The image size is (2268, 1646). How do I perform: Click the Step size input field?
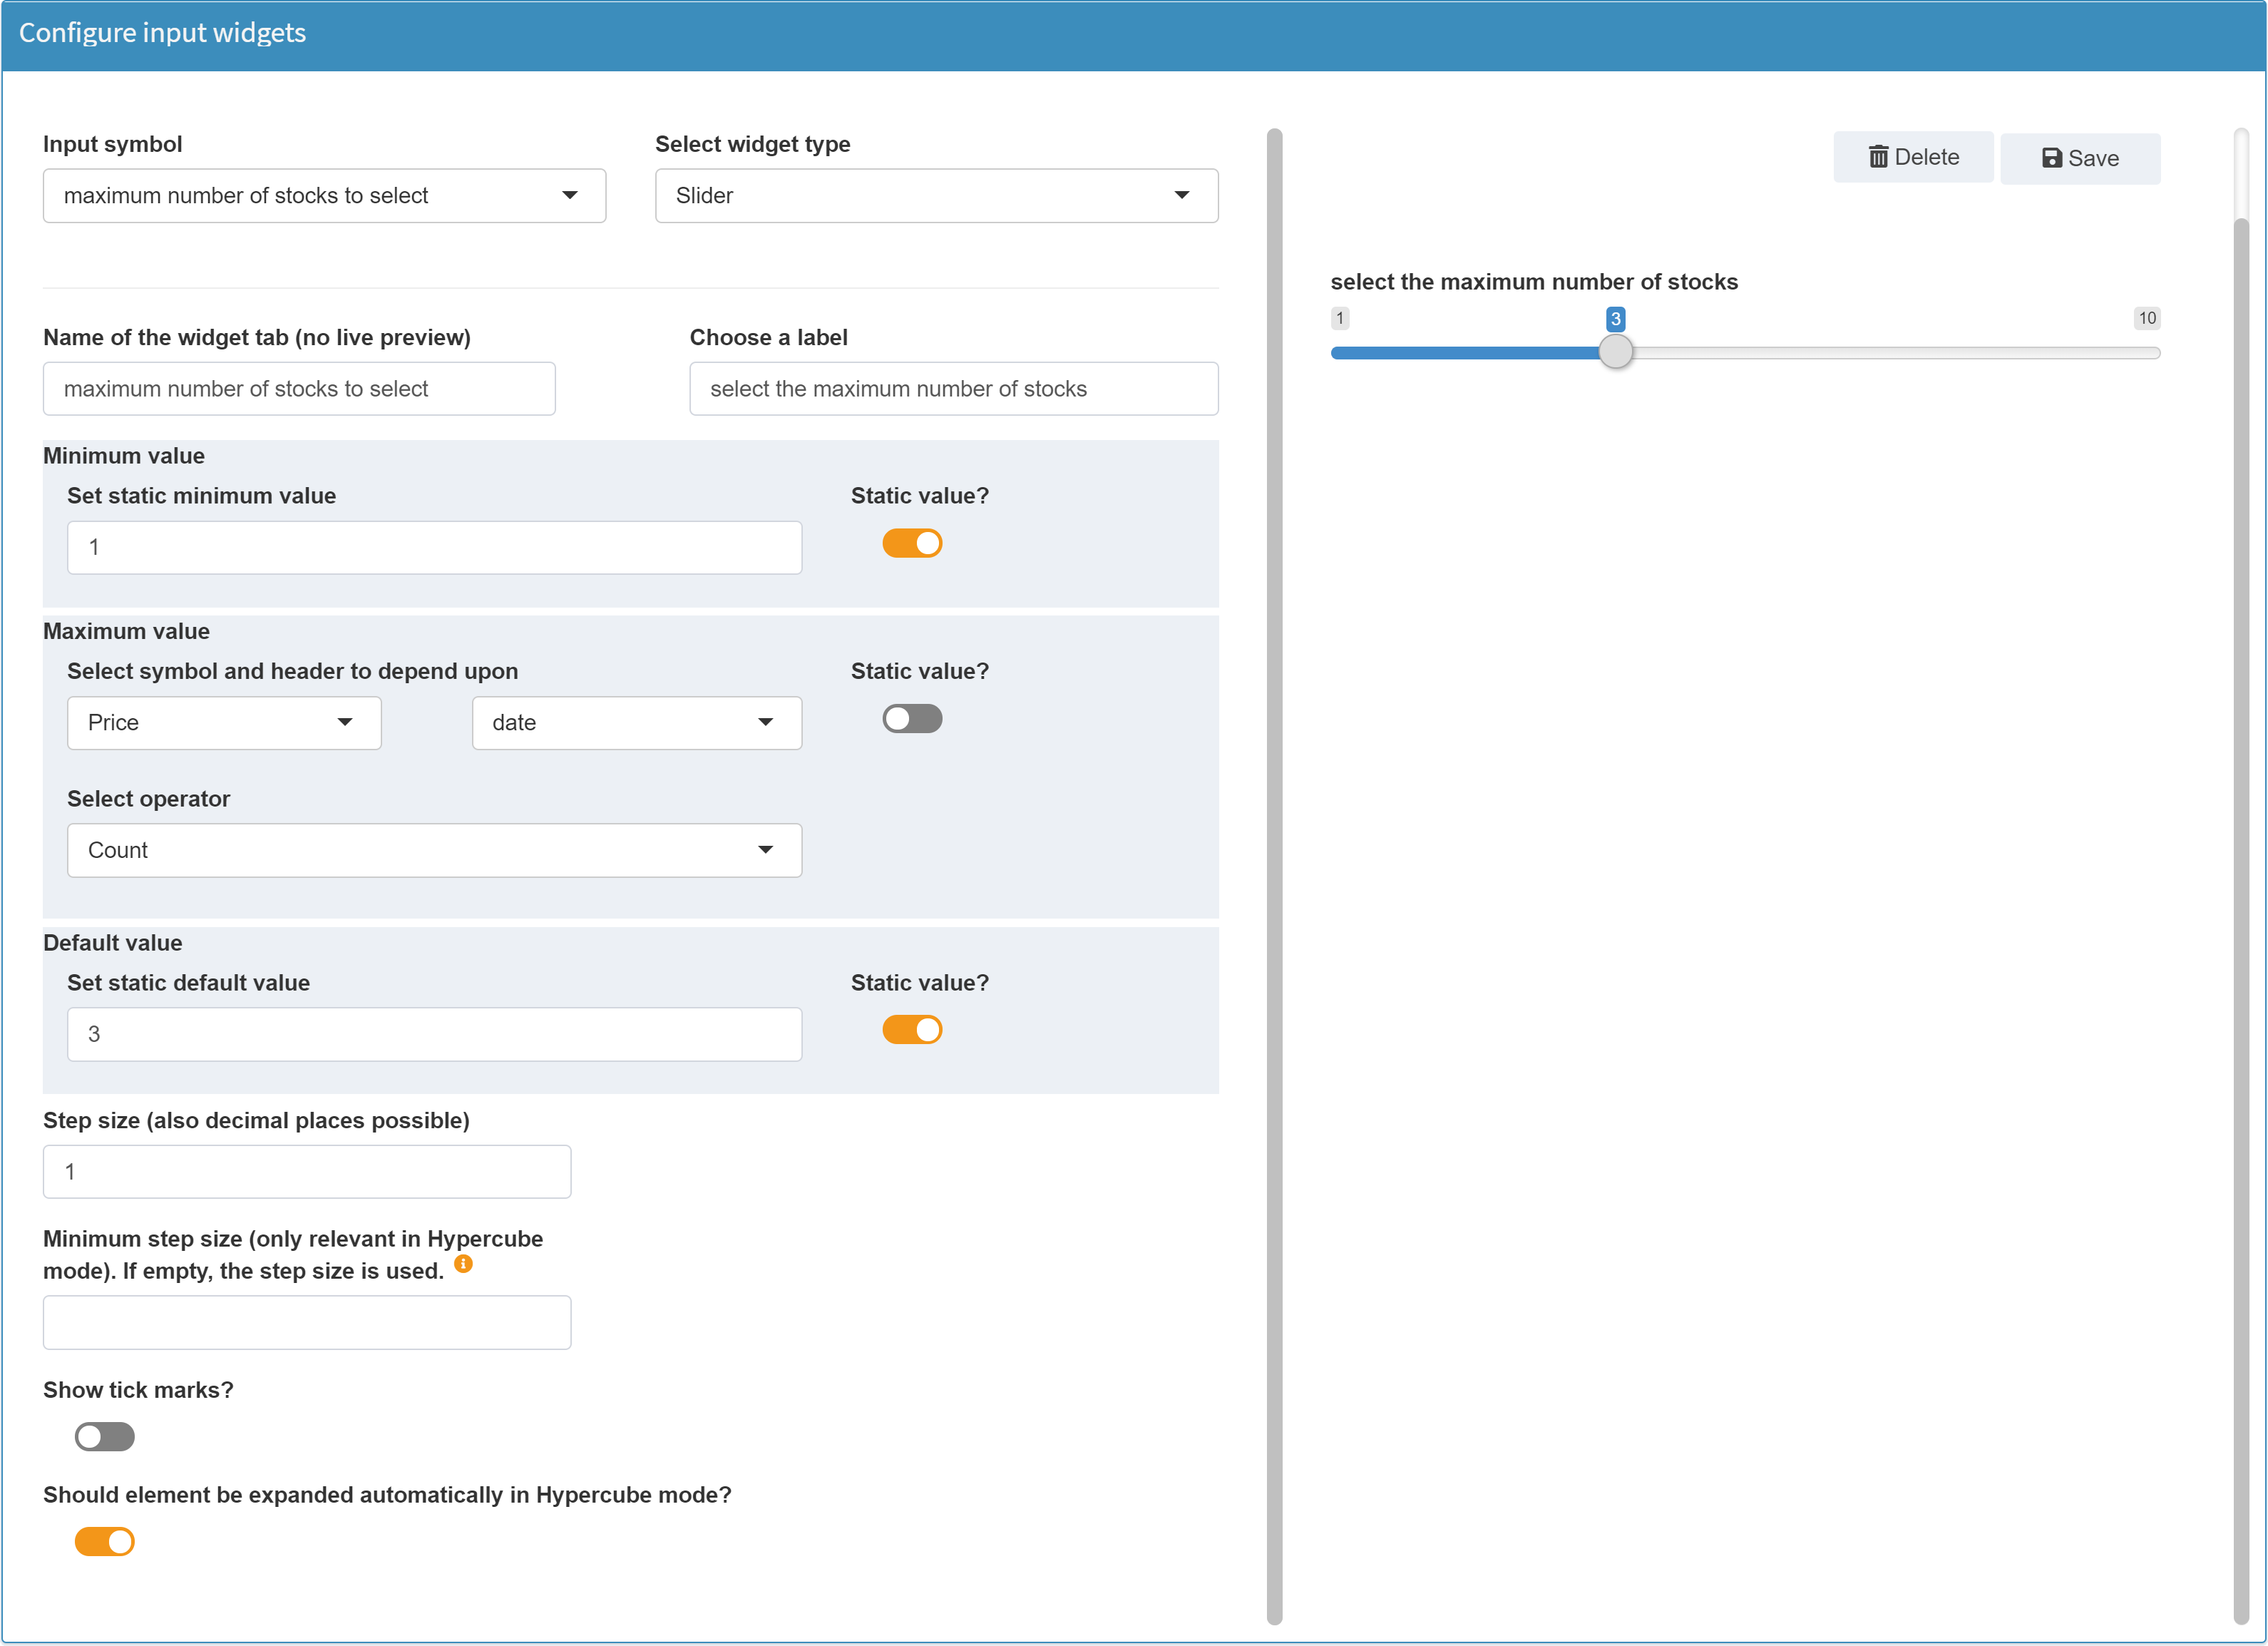coord(307,1172)
